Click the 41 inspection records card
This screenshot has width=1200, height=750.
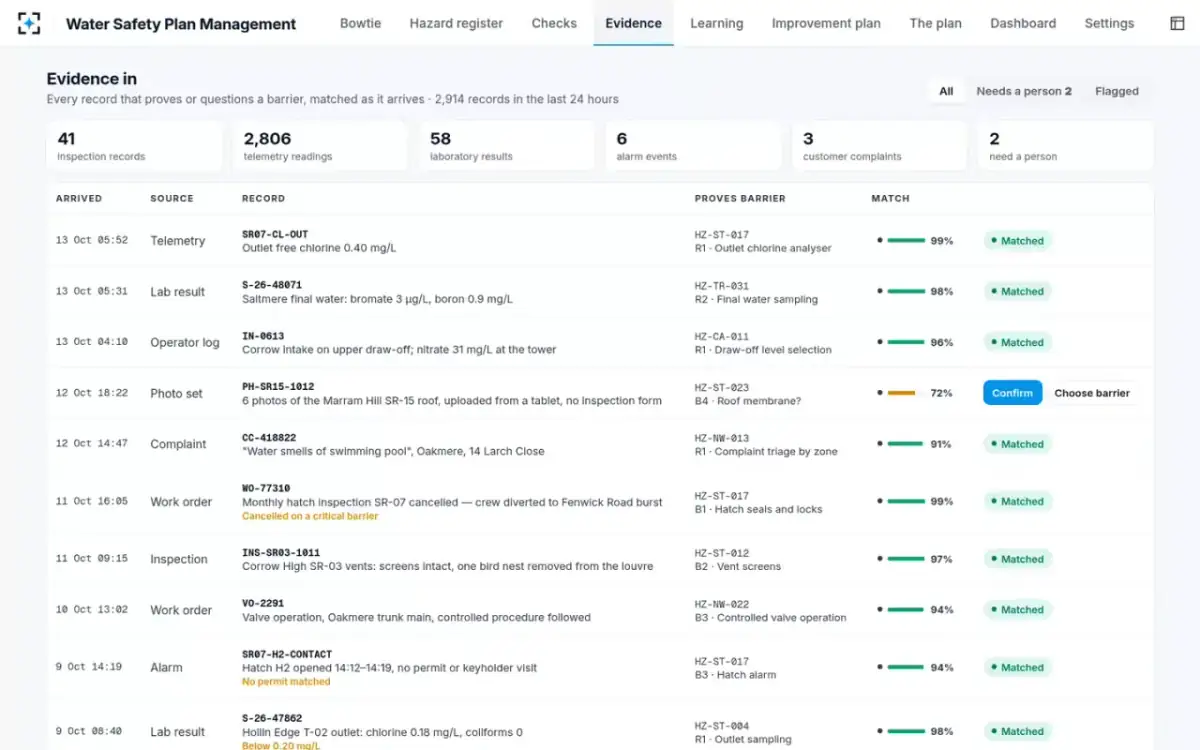[134, 146]
